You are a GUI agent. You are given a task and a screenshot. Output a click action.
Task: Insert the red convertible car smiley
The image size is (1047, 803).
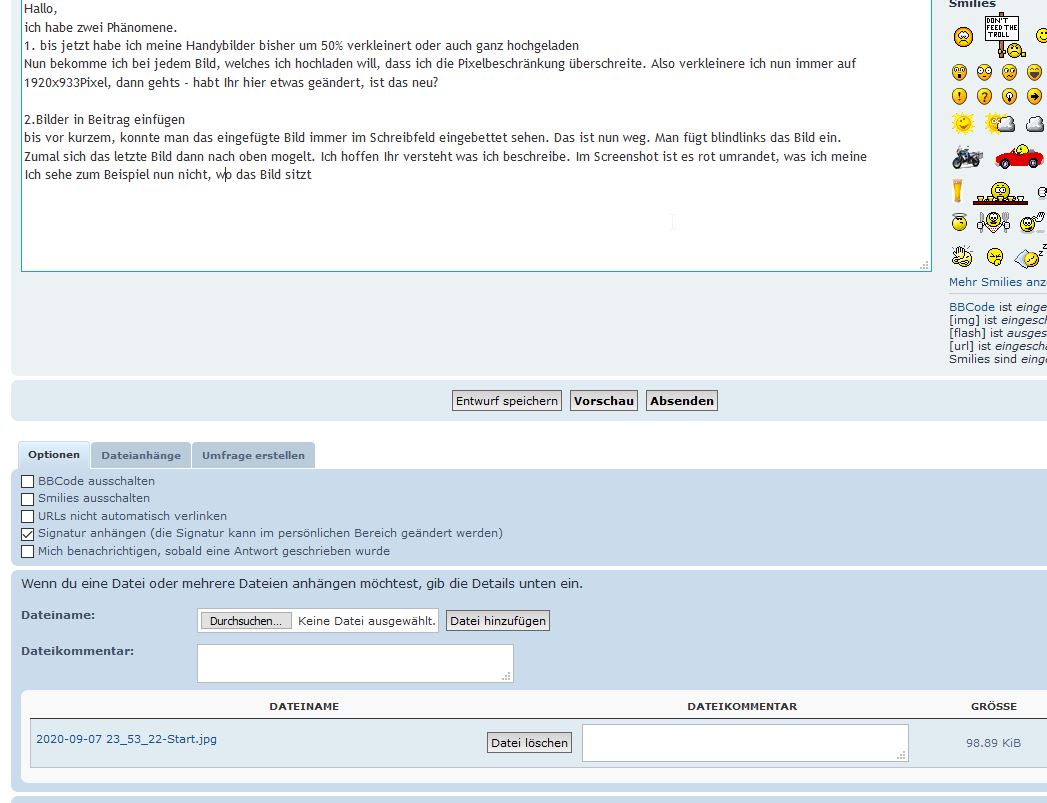click(1018, 157)
